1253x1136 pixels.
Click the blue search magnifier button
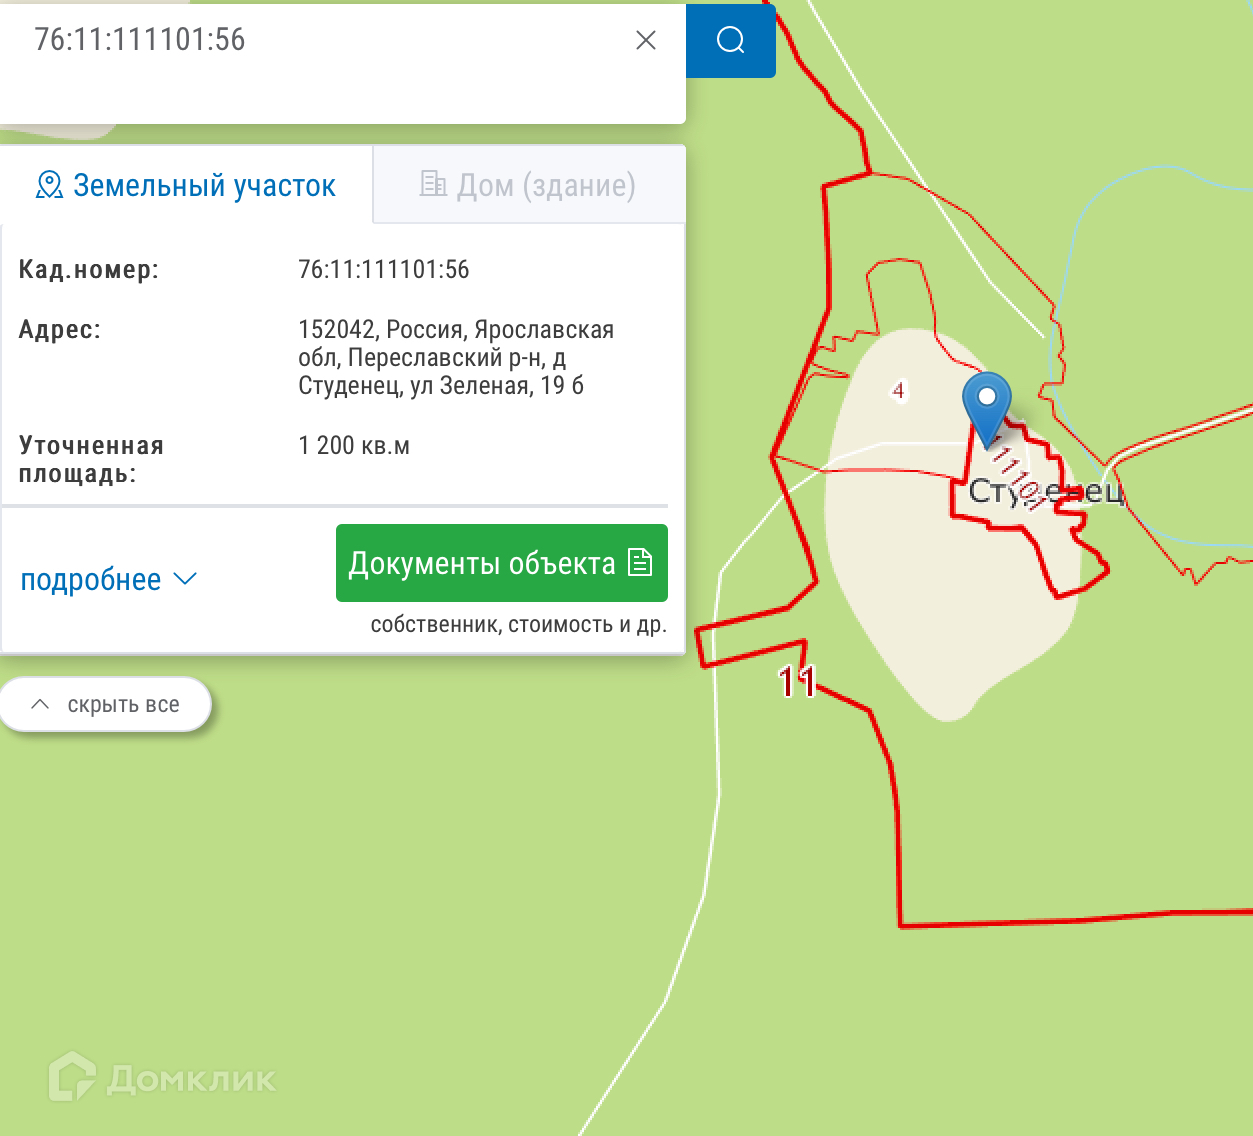pyautogui.click(x=731, y=40)
